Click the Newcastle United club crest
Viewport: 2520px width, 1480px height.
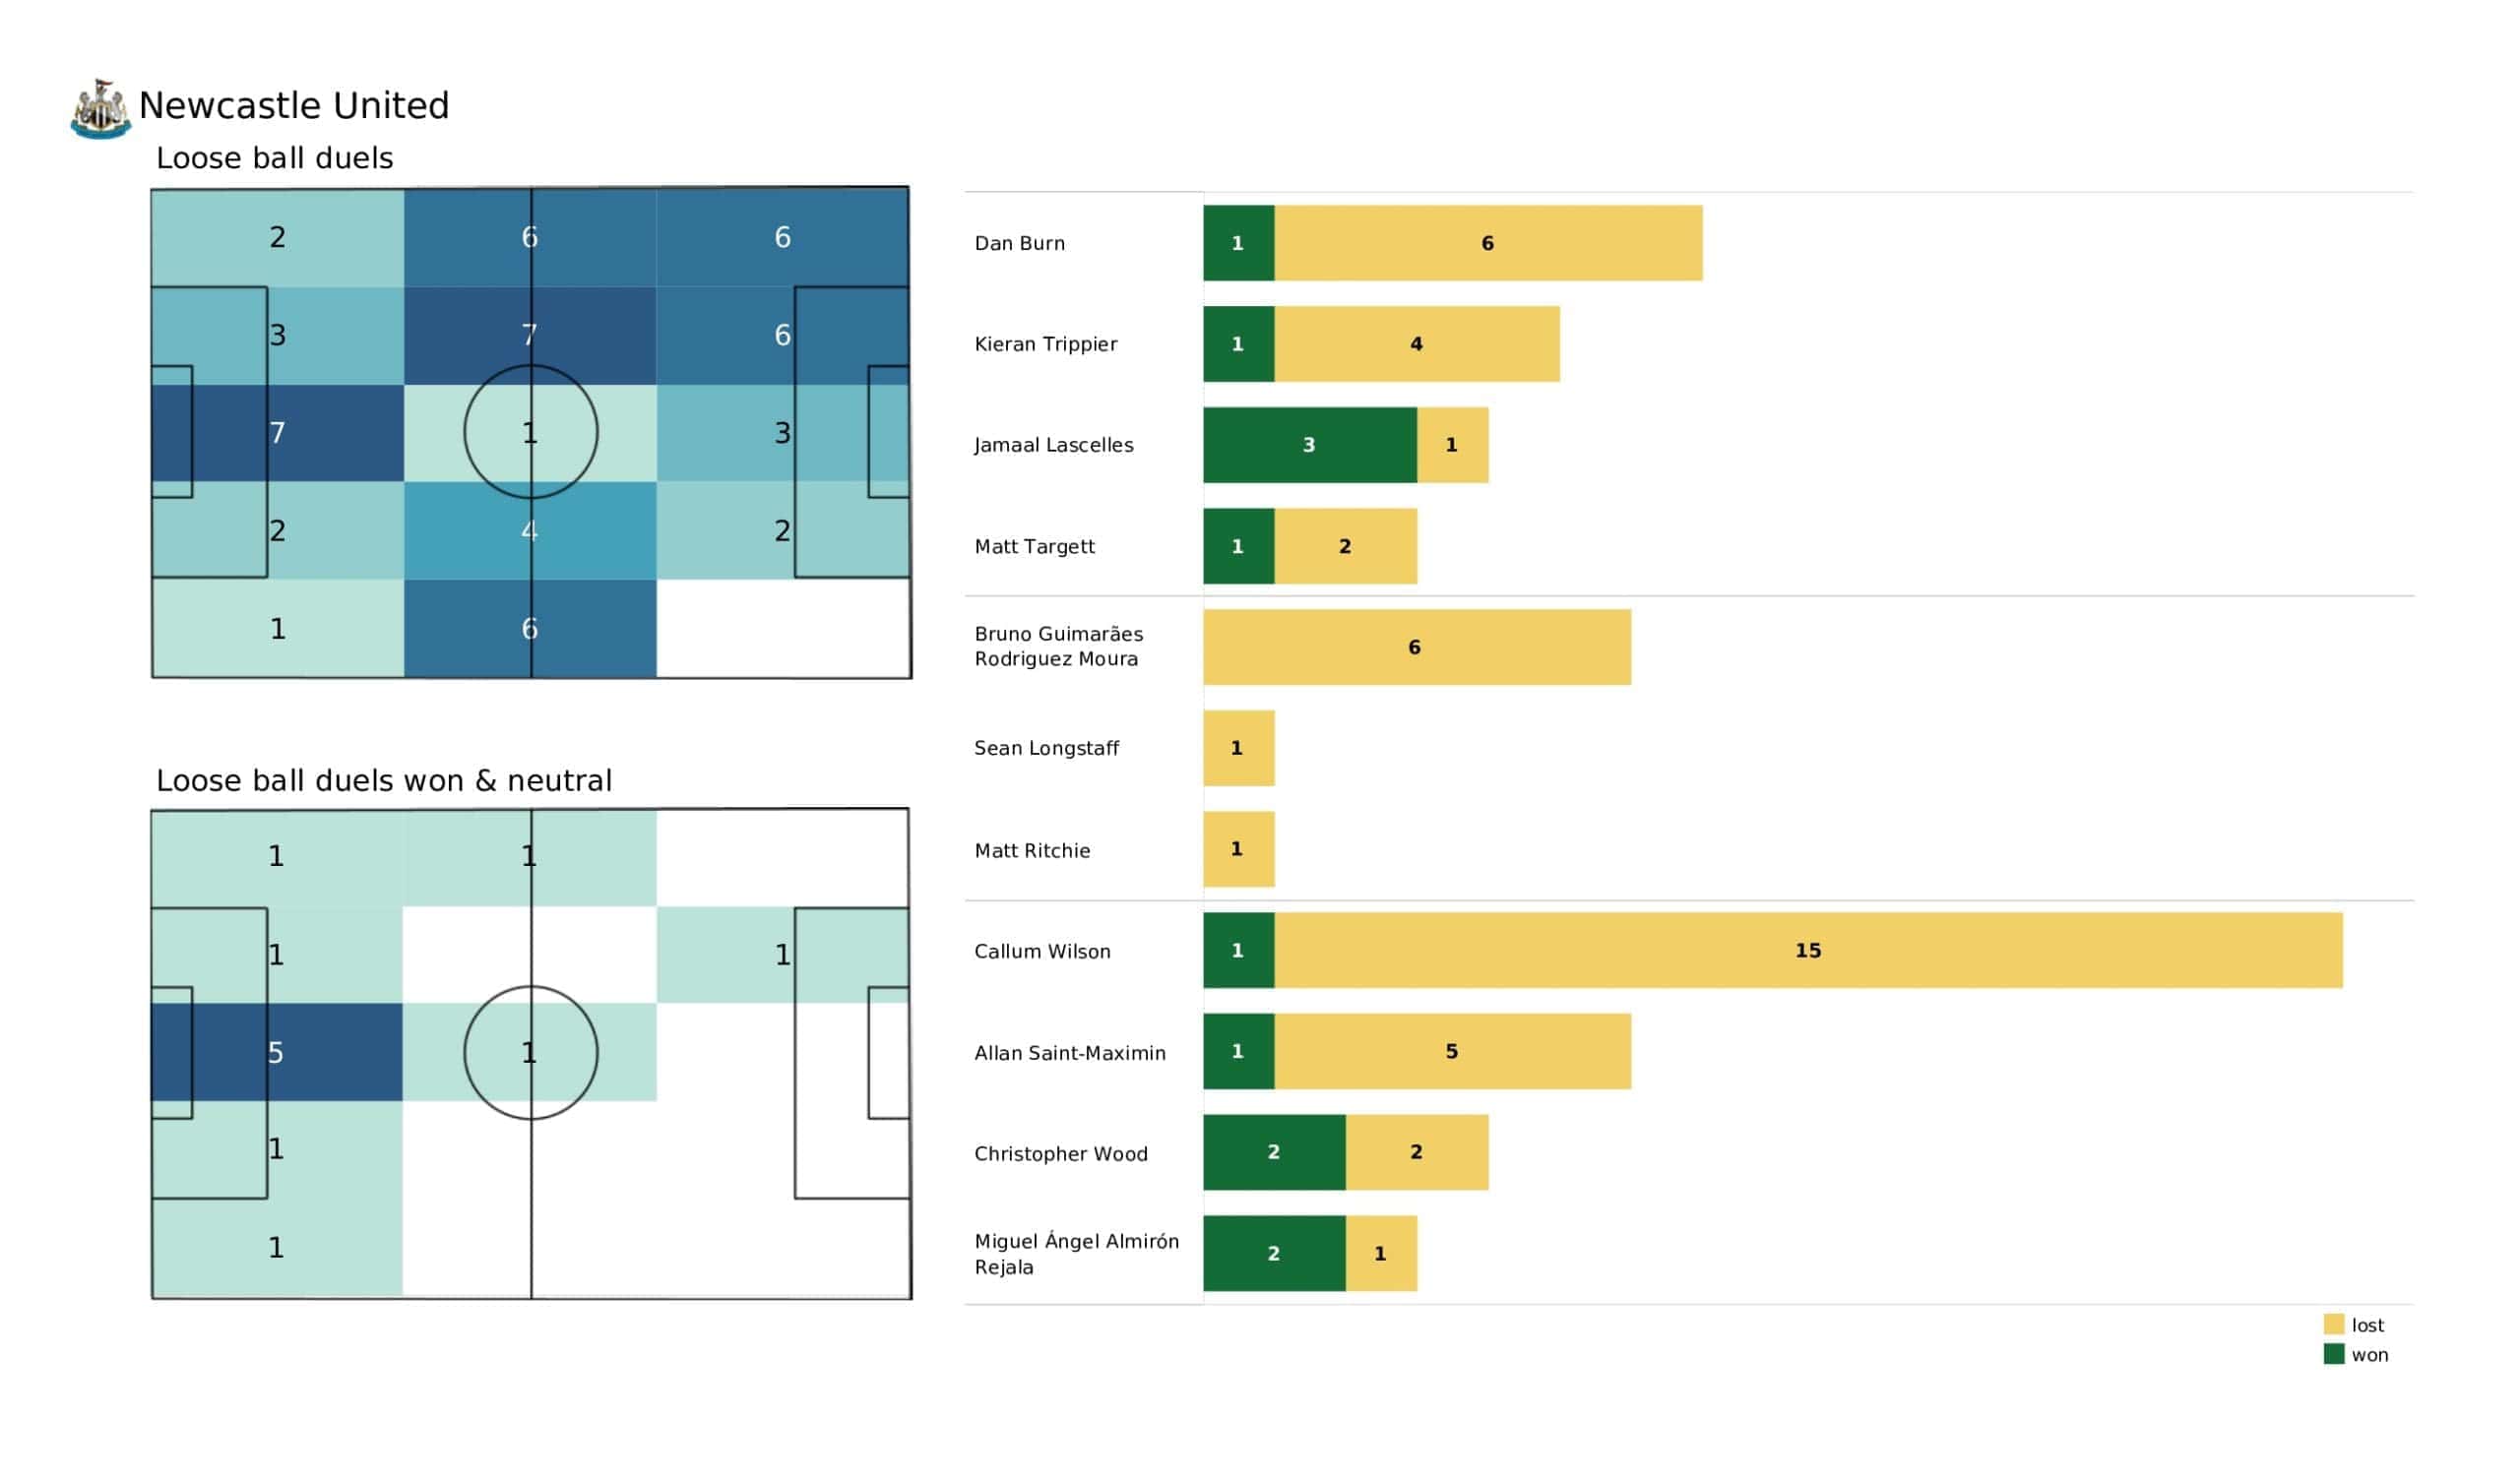coord(100,108)
